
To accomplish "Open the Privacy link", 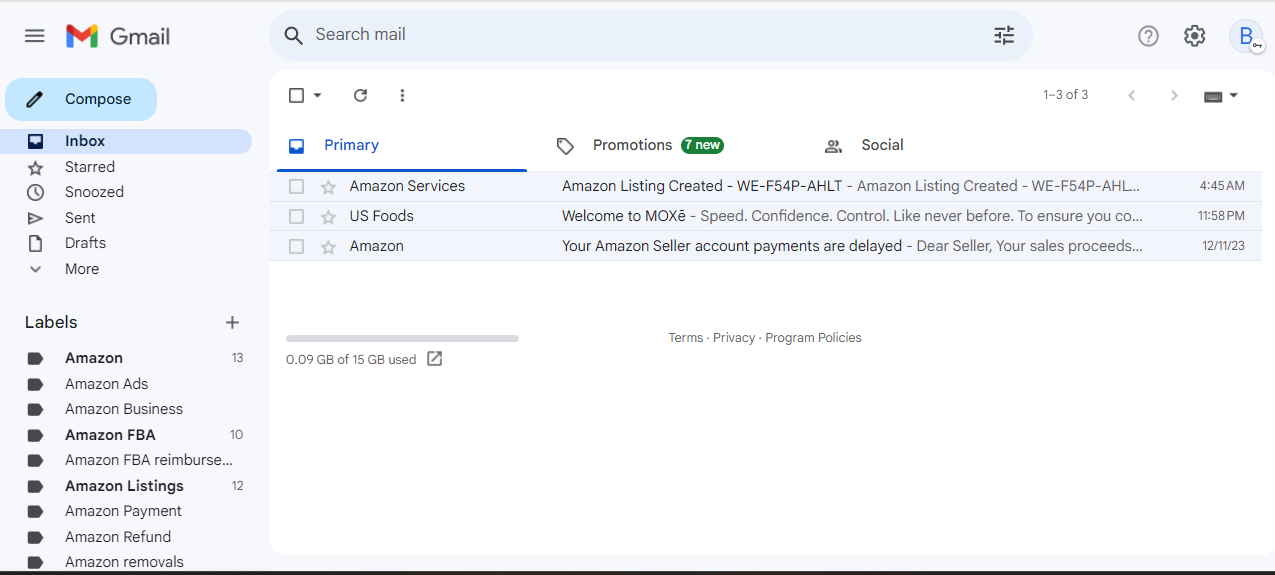I will pyautogui.click(x=734, y=338).
